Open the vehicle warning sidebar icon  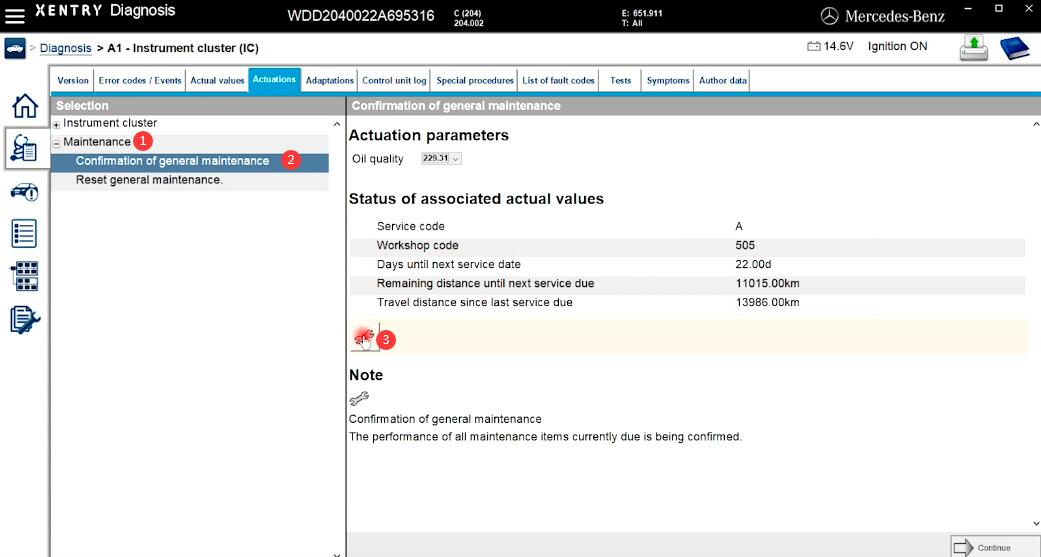click(x=25, y=193)
